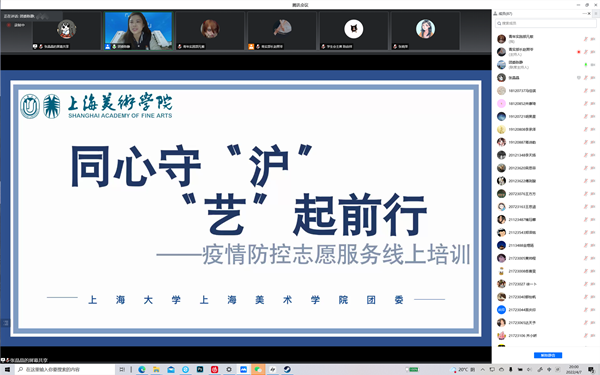Select the white cat avatar participant tile

point(354,31)
